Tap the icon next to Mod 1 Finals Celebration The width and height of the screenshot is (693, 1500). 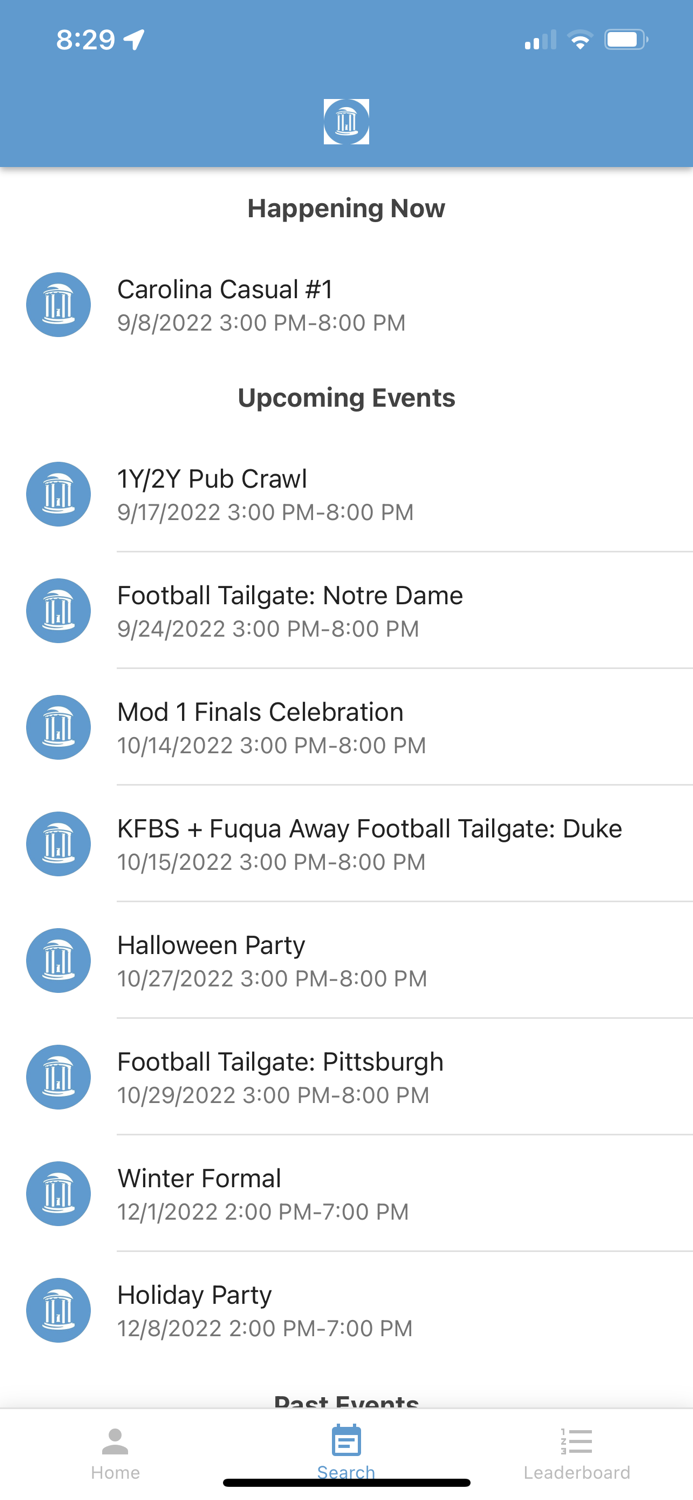tap(58, 727)
